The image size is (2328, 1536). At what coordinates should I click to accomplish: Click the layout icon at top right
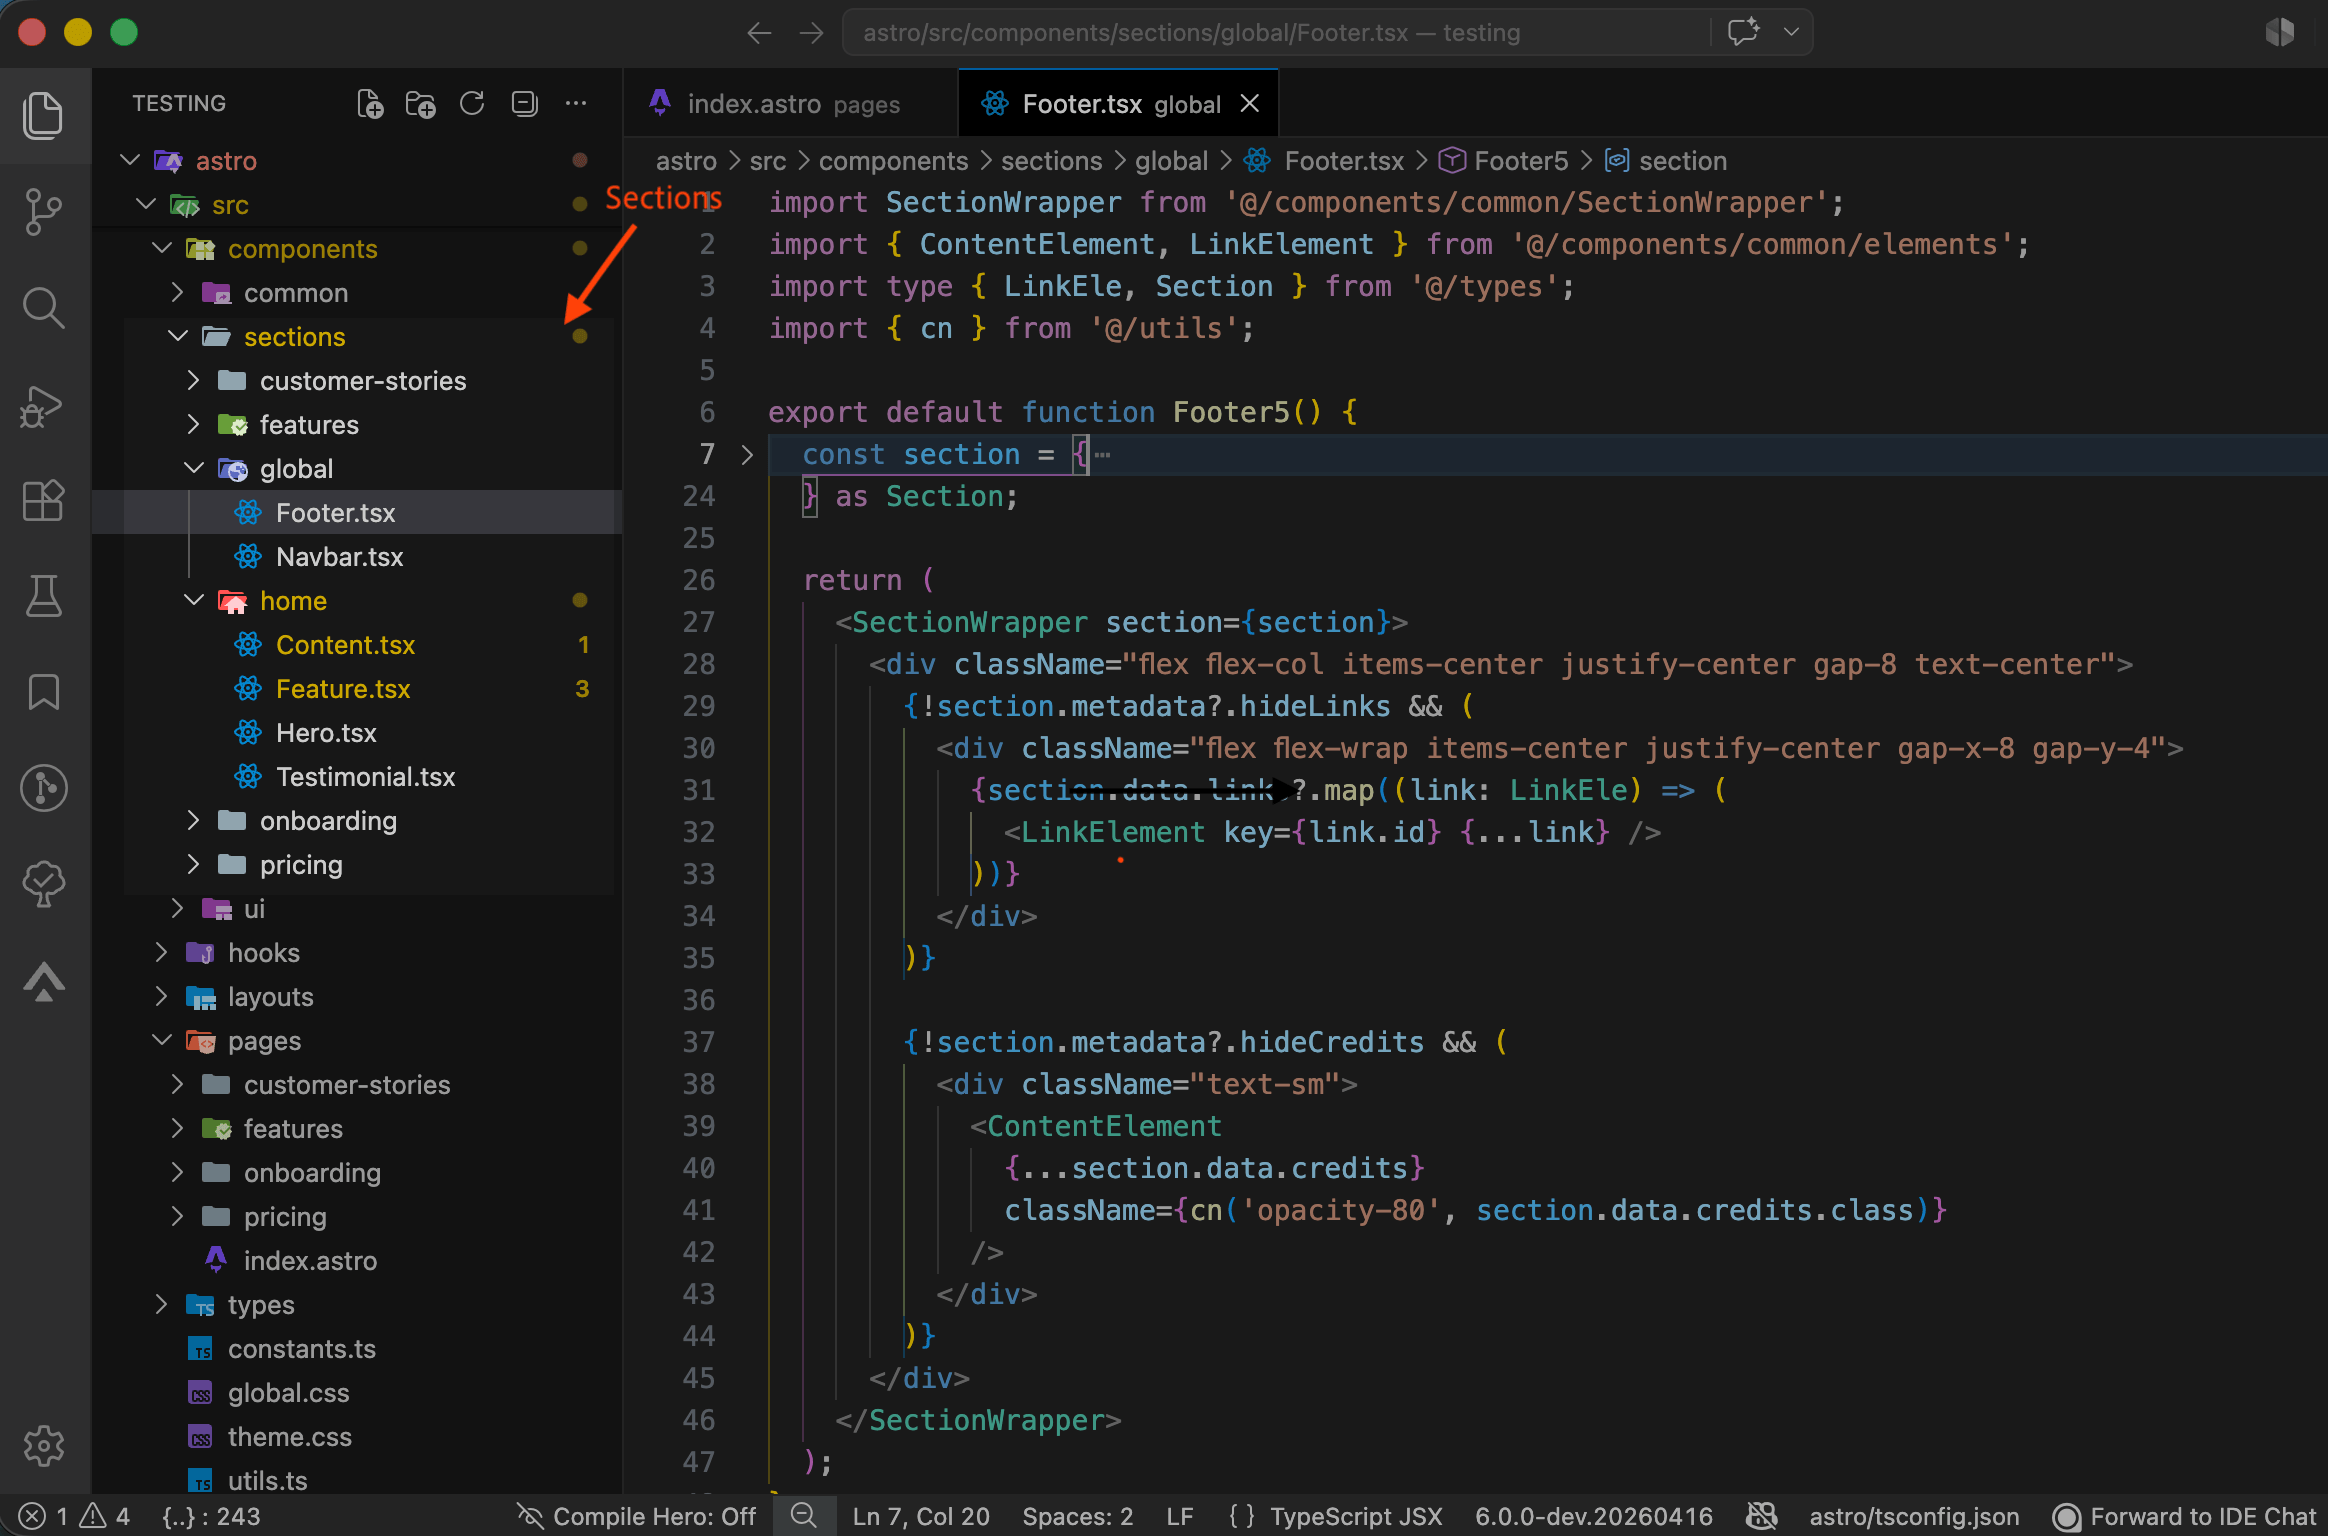[x=2280, y=32]
